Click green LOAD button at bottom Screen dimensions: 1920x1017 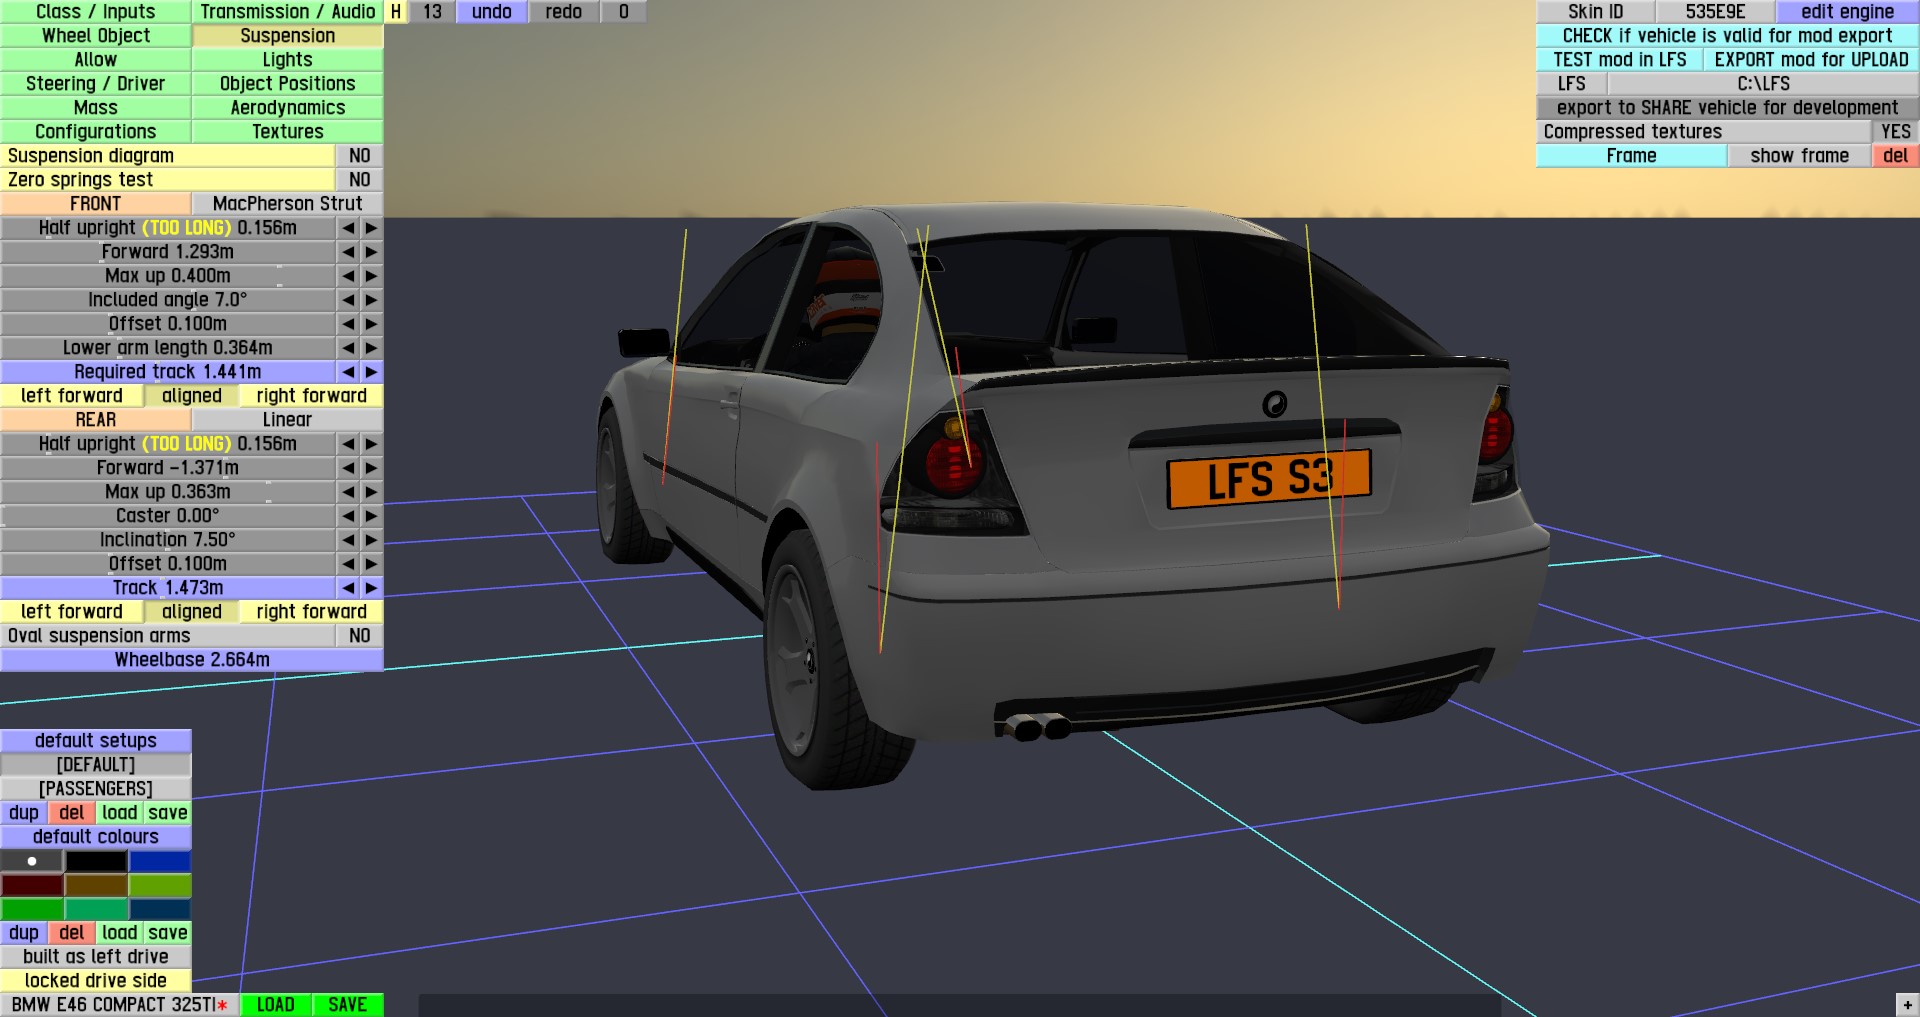[x=276, y=1005]
